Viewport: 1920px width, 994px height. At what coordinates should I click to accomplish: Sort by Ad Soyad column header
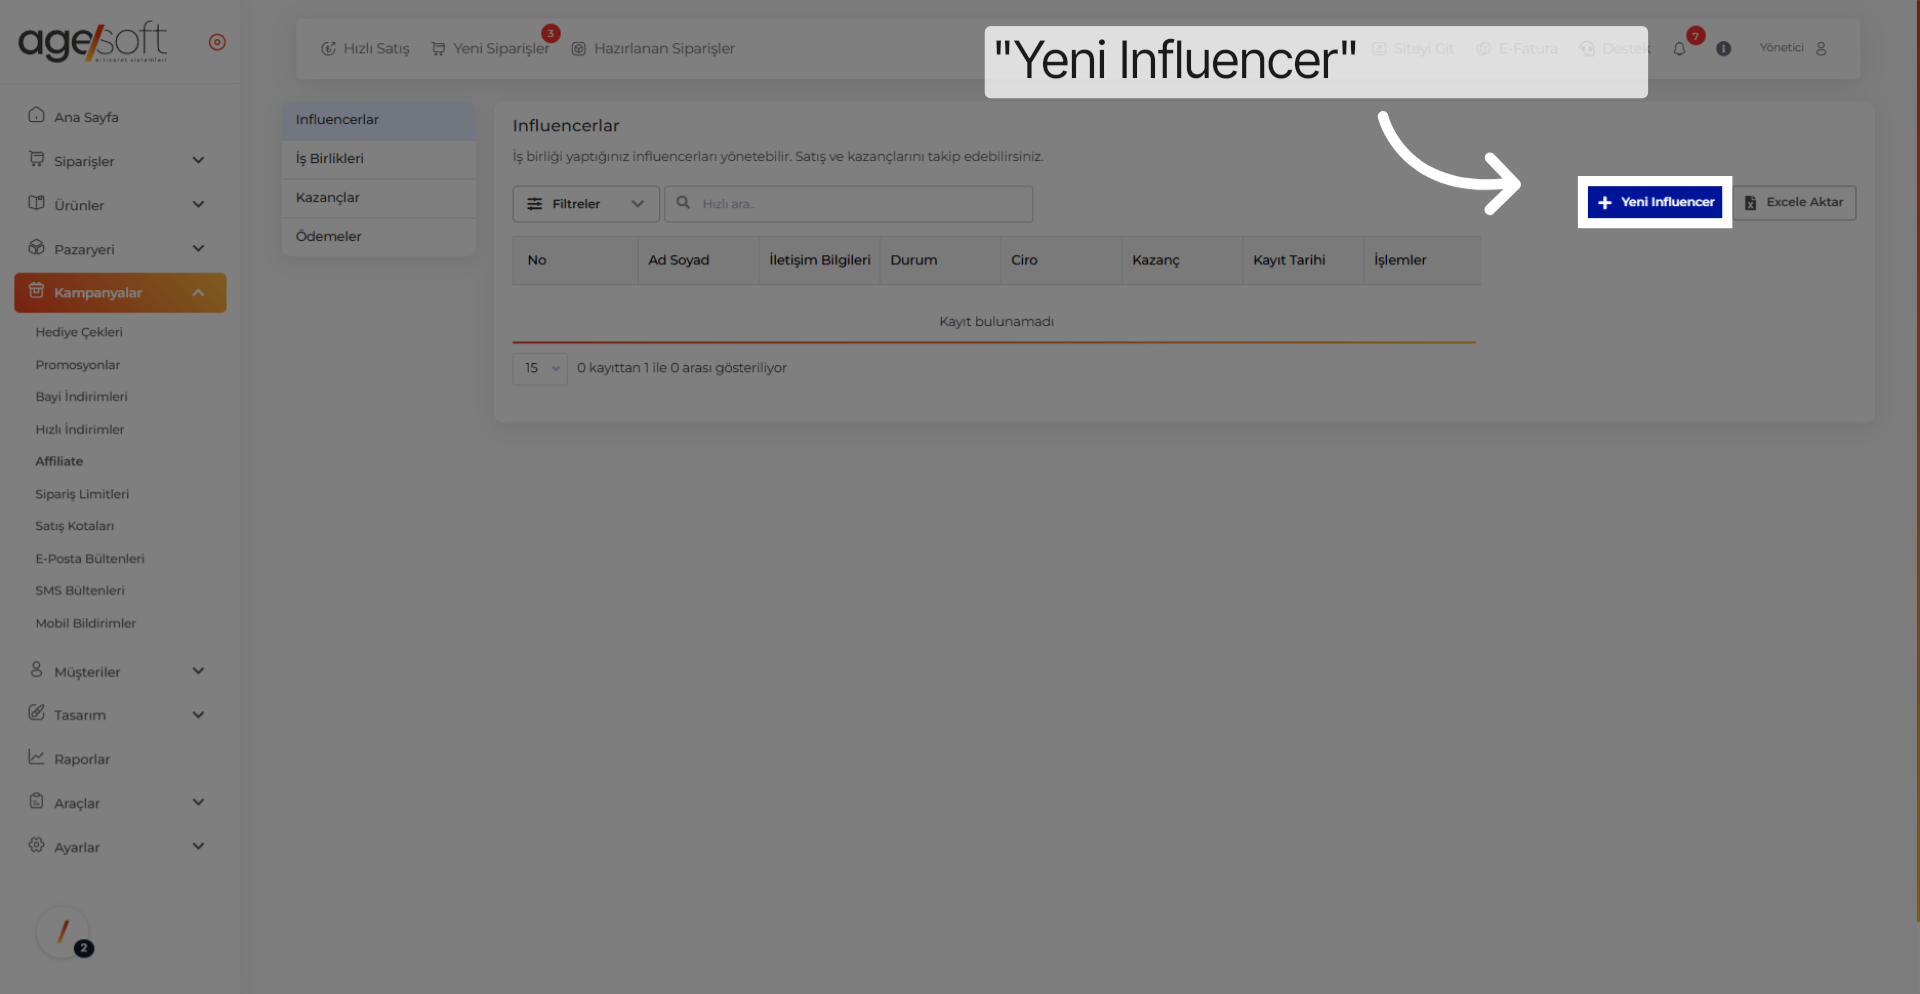pyautogui.click(x=698, y=260)
